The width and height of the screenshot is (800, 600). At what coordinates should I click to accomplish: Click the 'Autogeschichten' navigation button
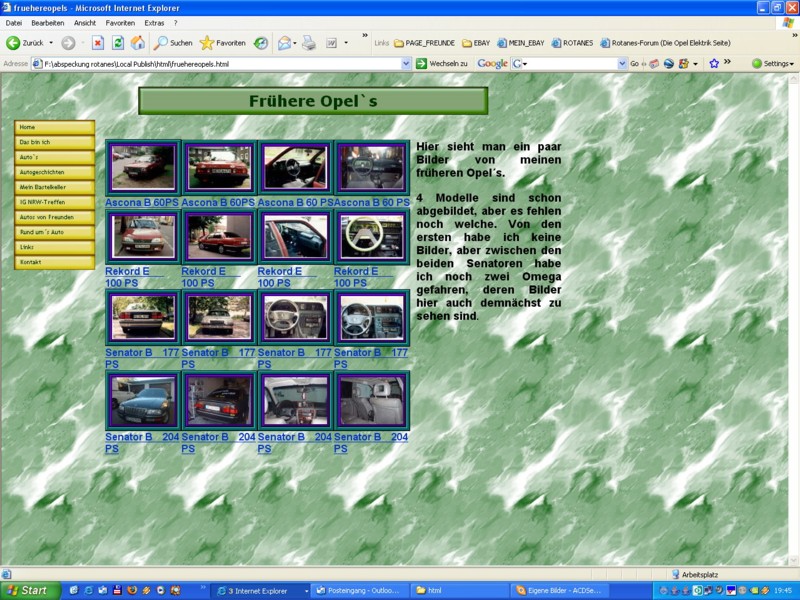(55, 172)
